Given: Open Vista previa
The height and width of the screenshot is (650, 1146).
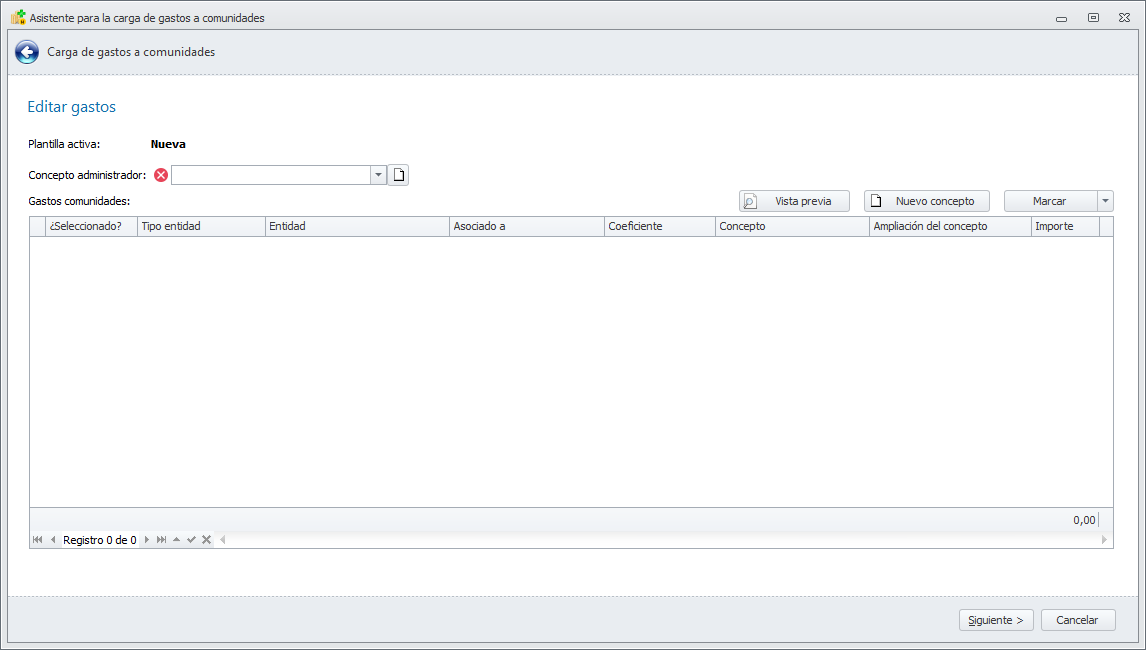Looking at the screenshot, I should pos(794,201).
